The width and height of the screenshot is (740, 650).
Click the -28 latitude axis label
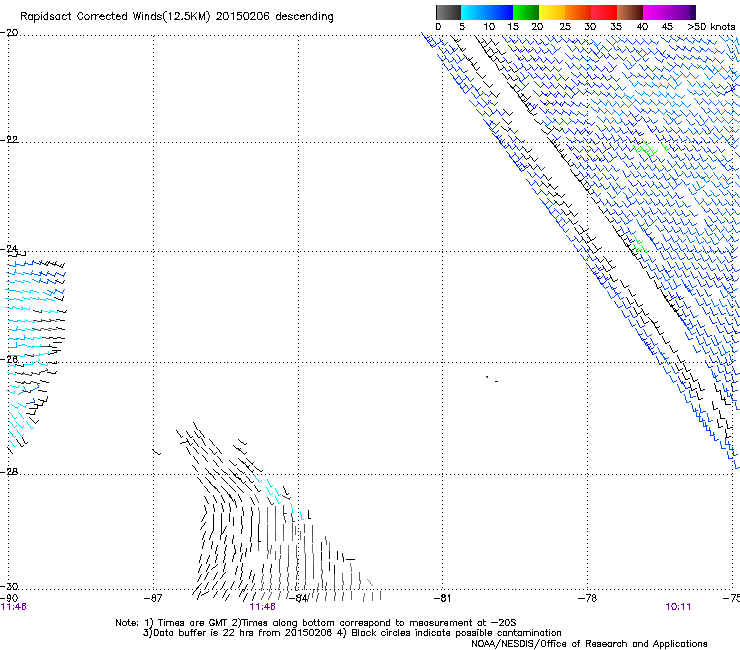coord(9,472)
